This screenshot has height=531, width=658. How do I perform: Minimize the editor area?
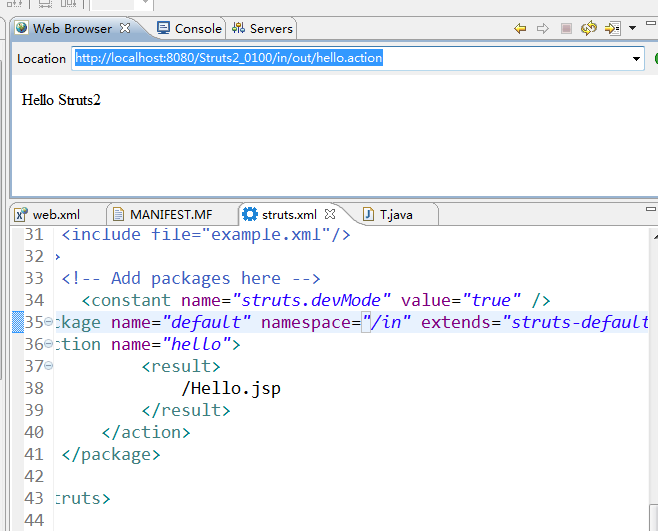[651, 209]
